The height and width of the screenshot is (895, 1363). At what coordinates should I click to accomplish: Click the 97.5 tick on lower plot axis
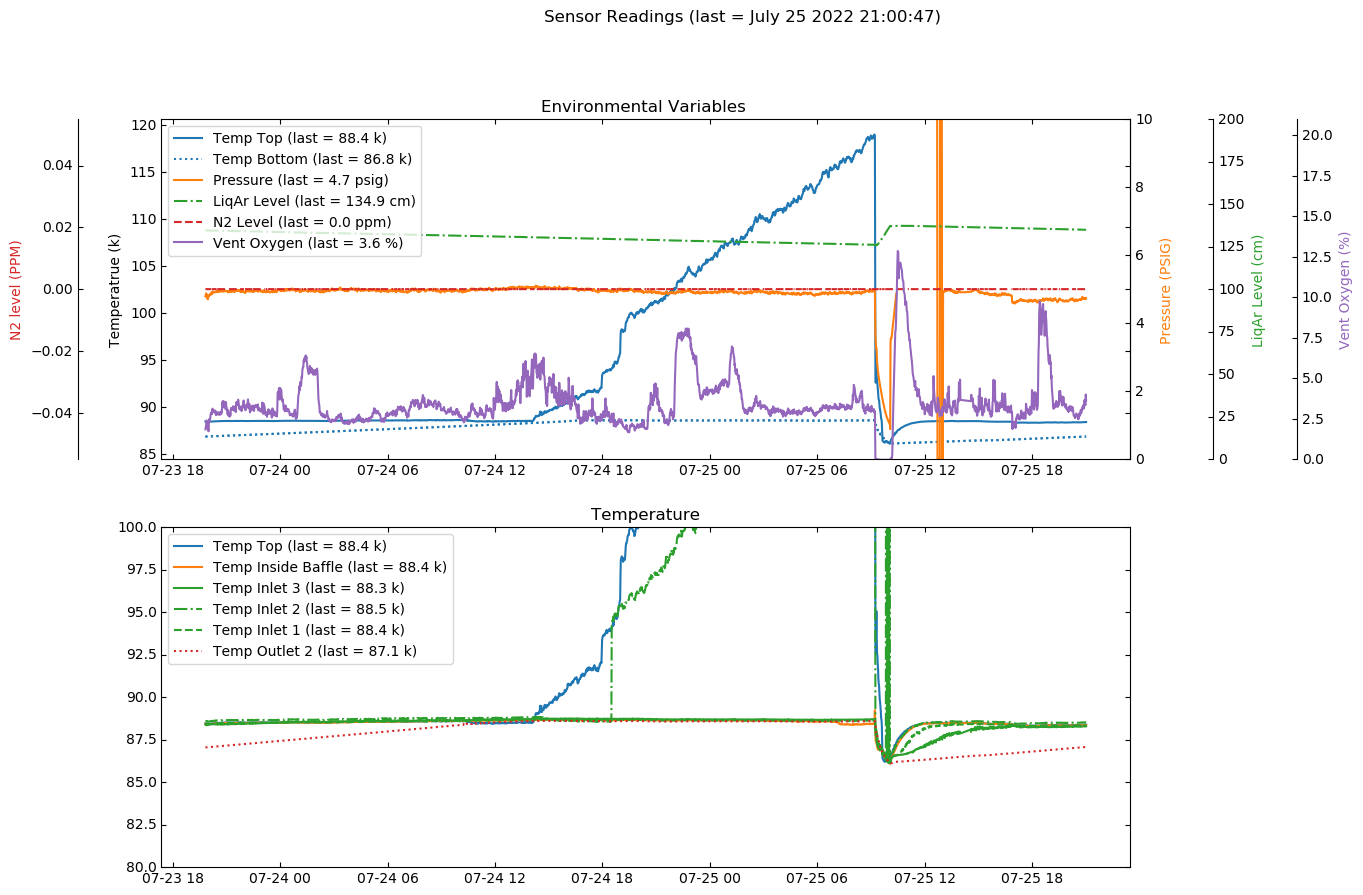143,569
